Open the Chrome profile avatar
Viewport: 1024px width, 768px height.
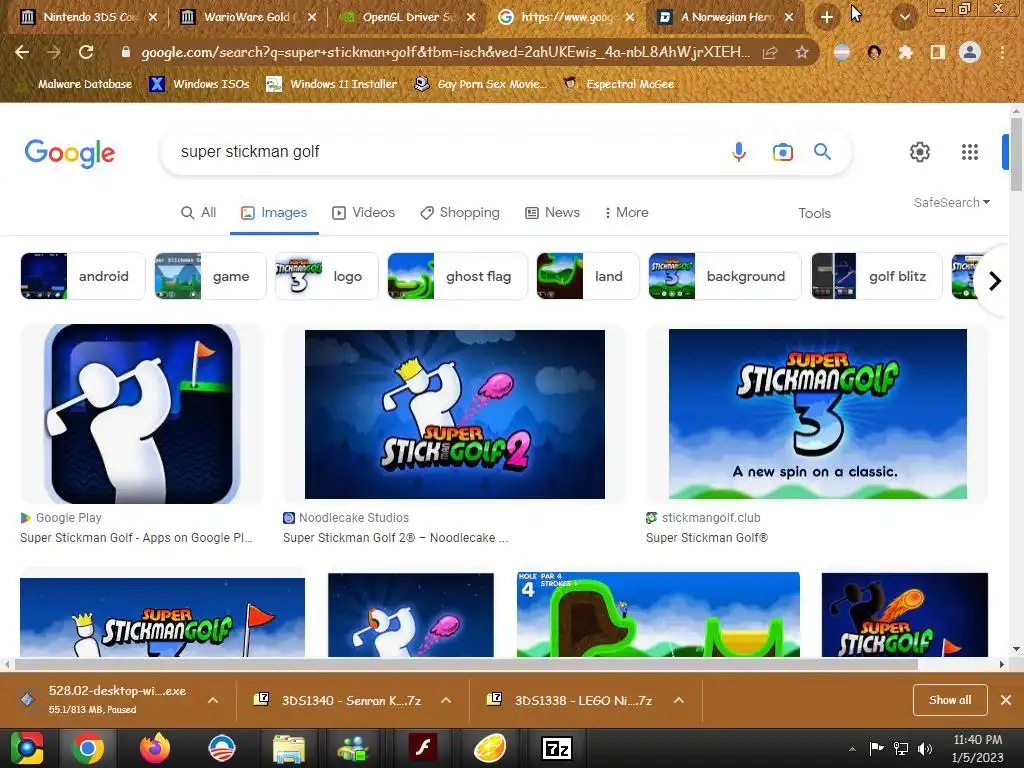970,52
